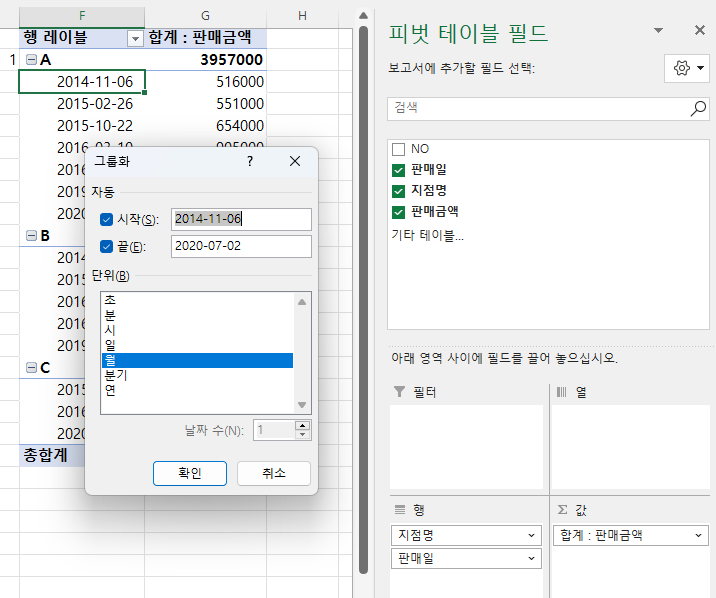716x598 pixels.
Task: Uncheck the 지점명 field checkbox
Action: coord(398,191)
